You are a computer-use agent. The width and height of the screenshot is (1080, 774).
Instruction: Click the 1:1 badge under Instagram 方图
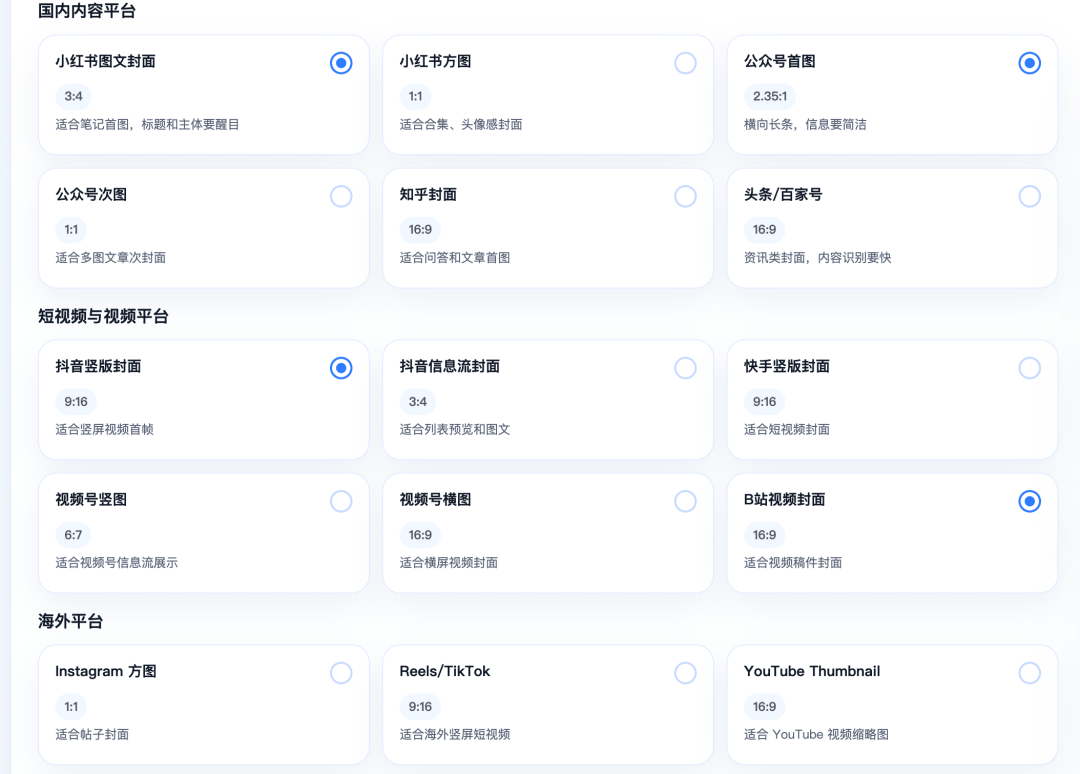coord(71,707)
